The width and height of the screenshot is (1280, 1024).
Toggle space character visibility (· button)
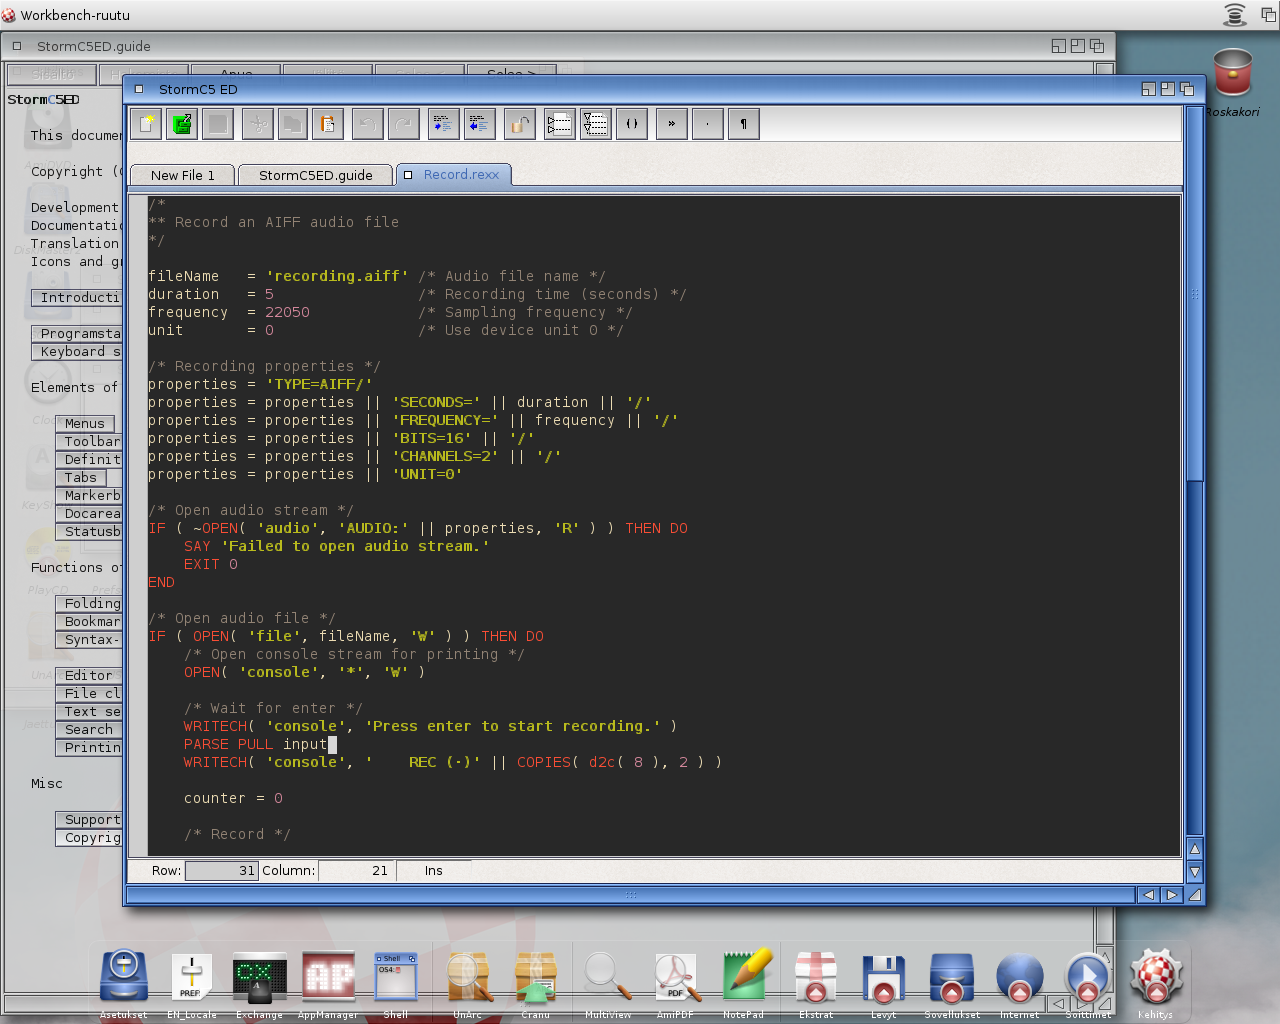click(x=707, y=124)
